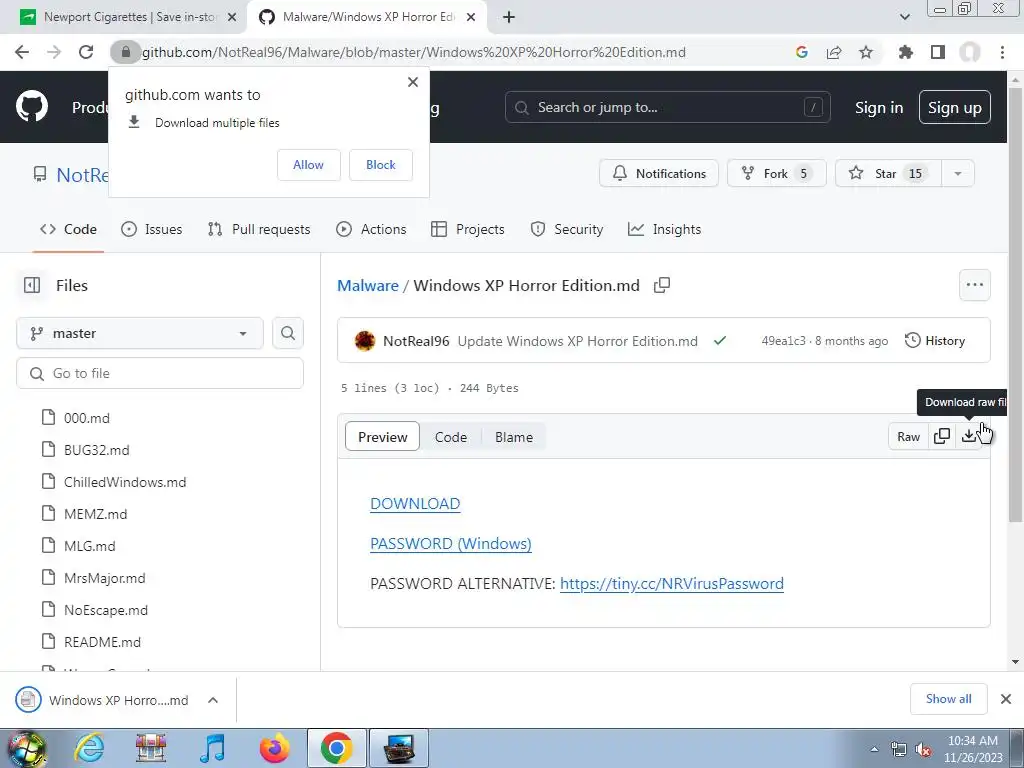This screenshot has width=1024, height=768.
Task: Toggle the Chrome side panel icon
Action: [x=938, y=52]
